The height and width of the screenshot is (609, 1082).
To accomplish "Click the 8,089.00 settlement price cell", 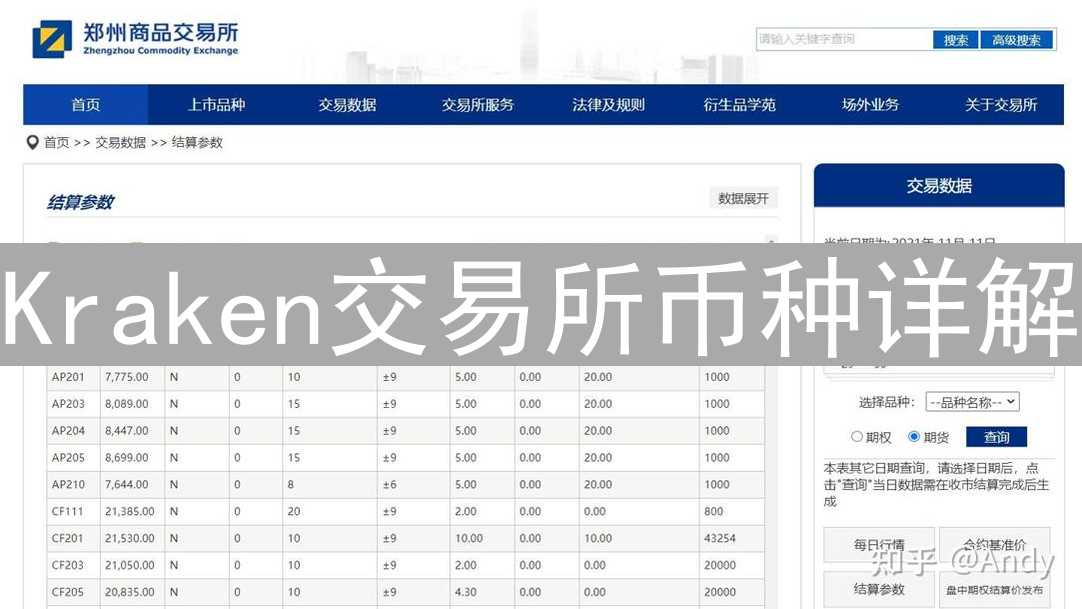I will coord(132,404).
